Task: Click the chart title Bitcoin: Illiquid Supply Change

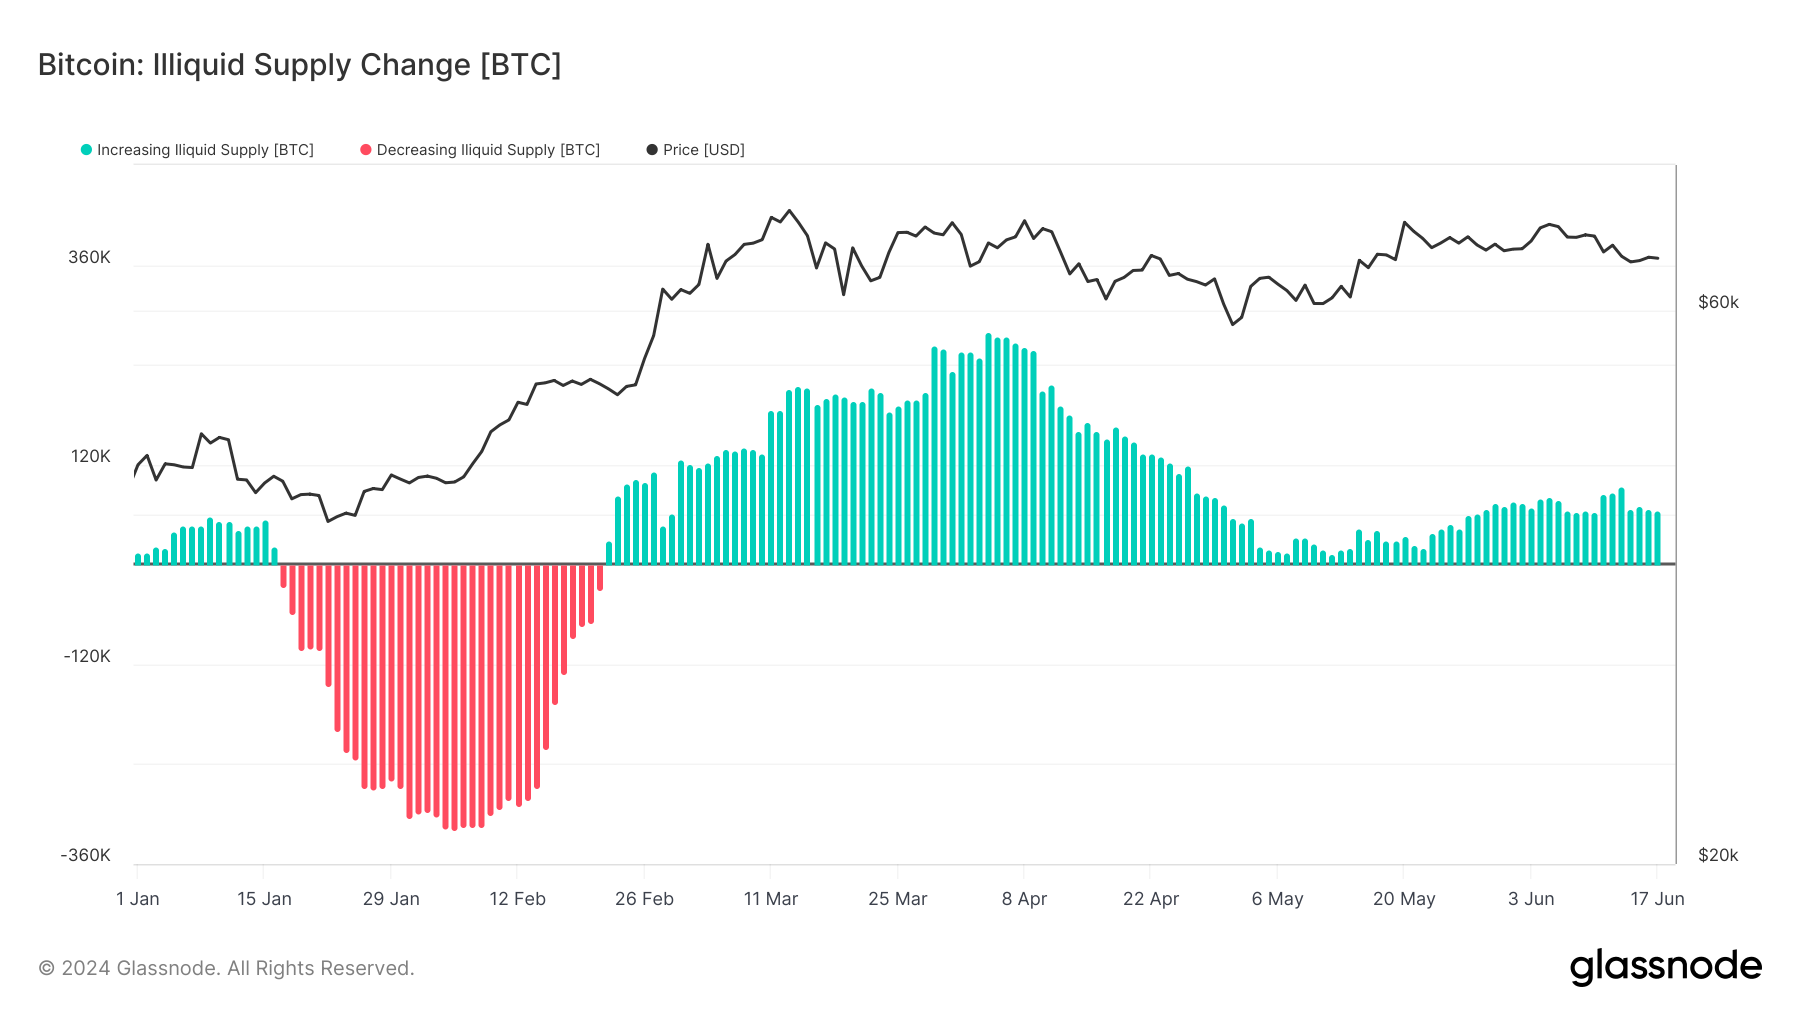Action: click(x=299, y=65)
